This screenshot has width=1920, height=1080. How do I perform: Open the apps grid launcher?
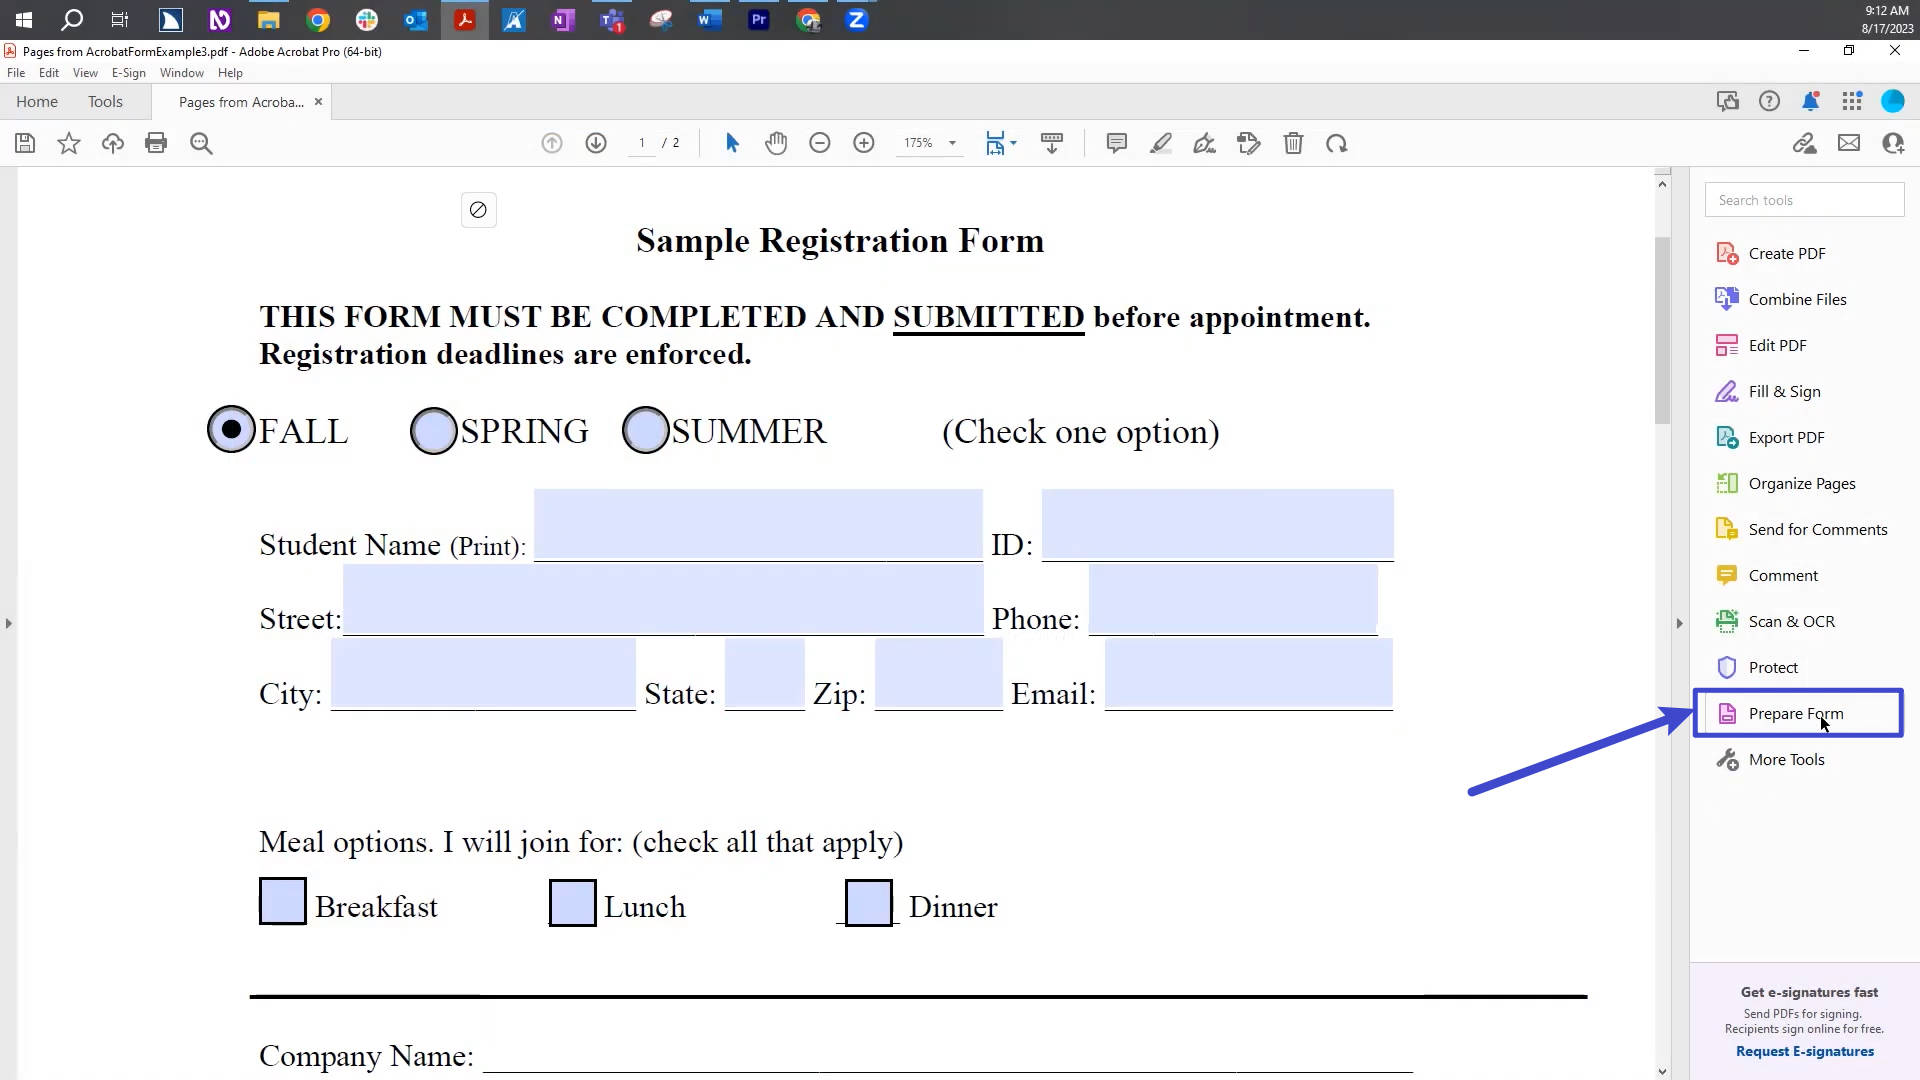(x=1852, y=101)
